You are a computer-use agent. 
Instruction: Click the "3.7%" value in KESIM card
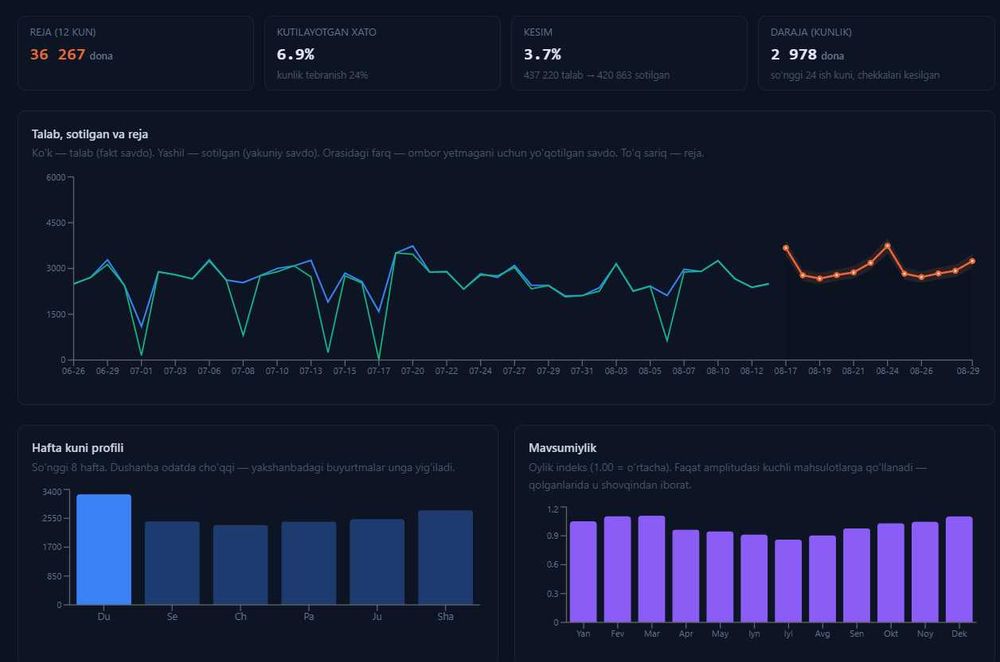542,55
